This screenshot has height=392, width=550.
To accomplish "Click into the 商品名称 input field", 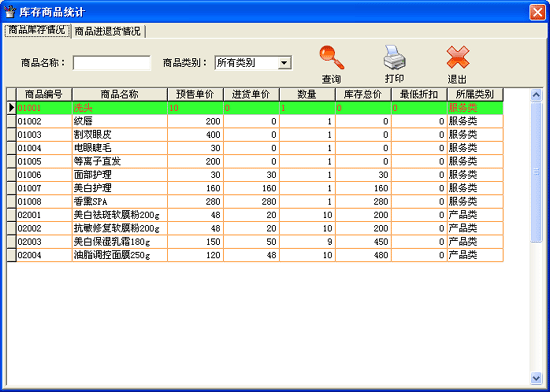I will pos(112,63).
